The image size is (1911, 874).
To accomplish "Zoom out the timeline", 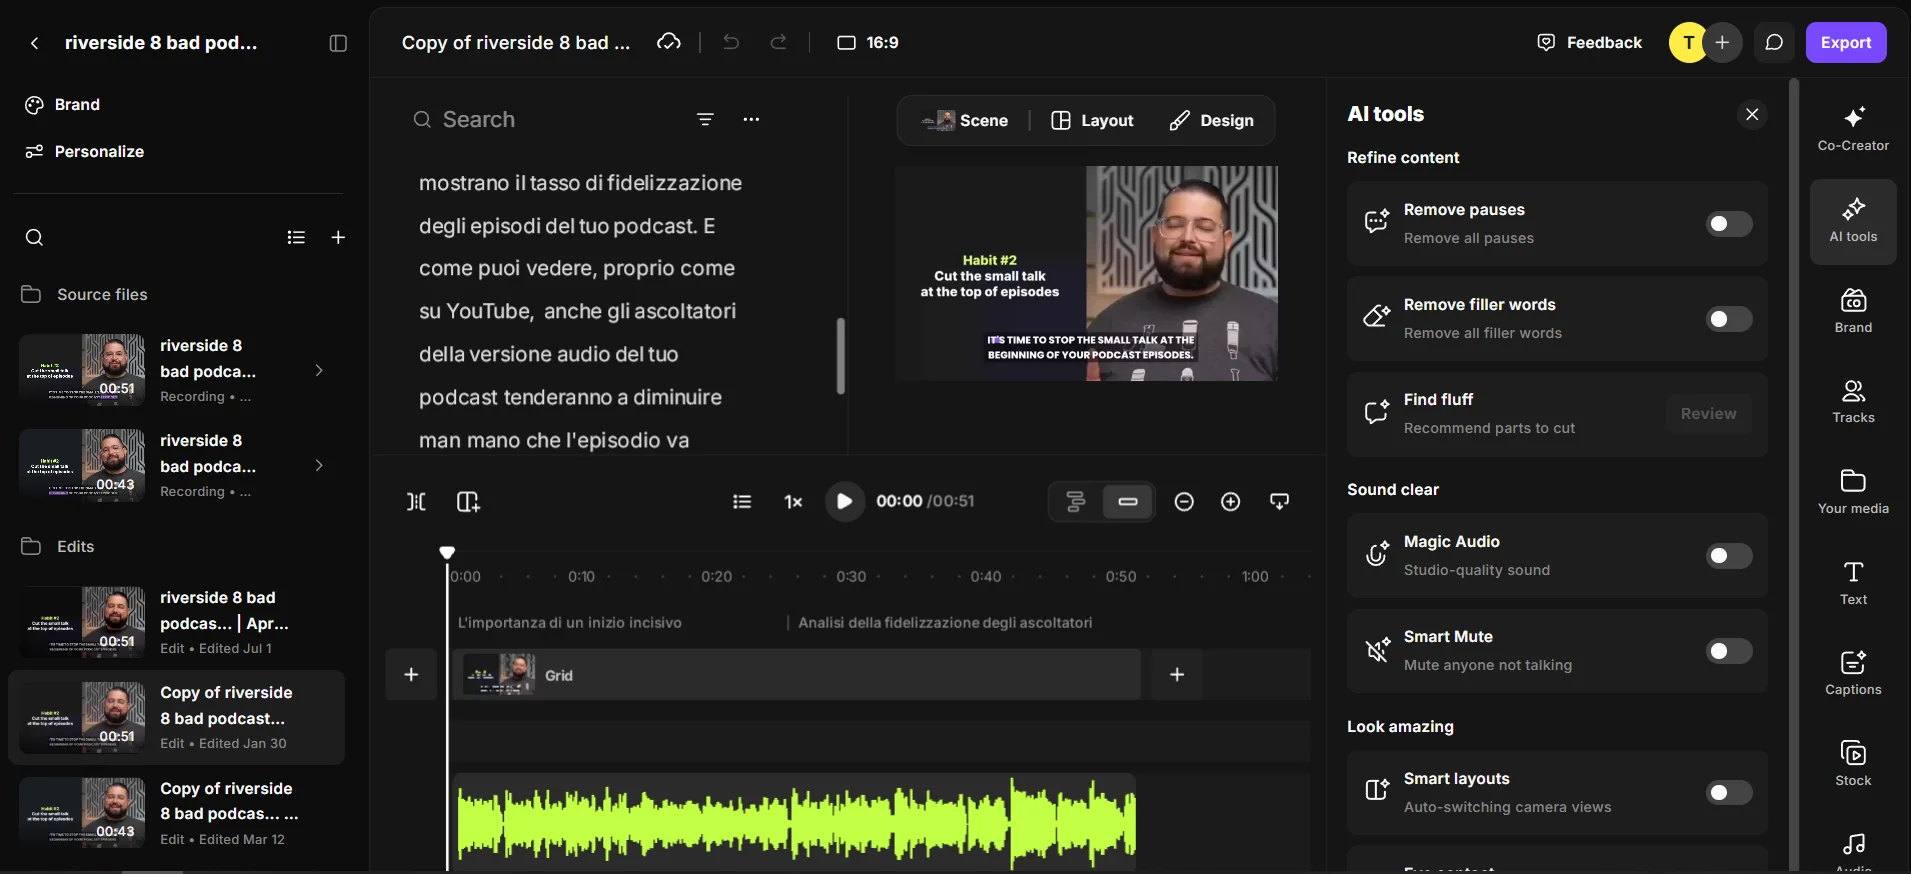I will tap(1184, 501).
